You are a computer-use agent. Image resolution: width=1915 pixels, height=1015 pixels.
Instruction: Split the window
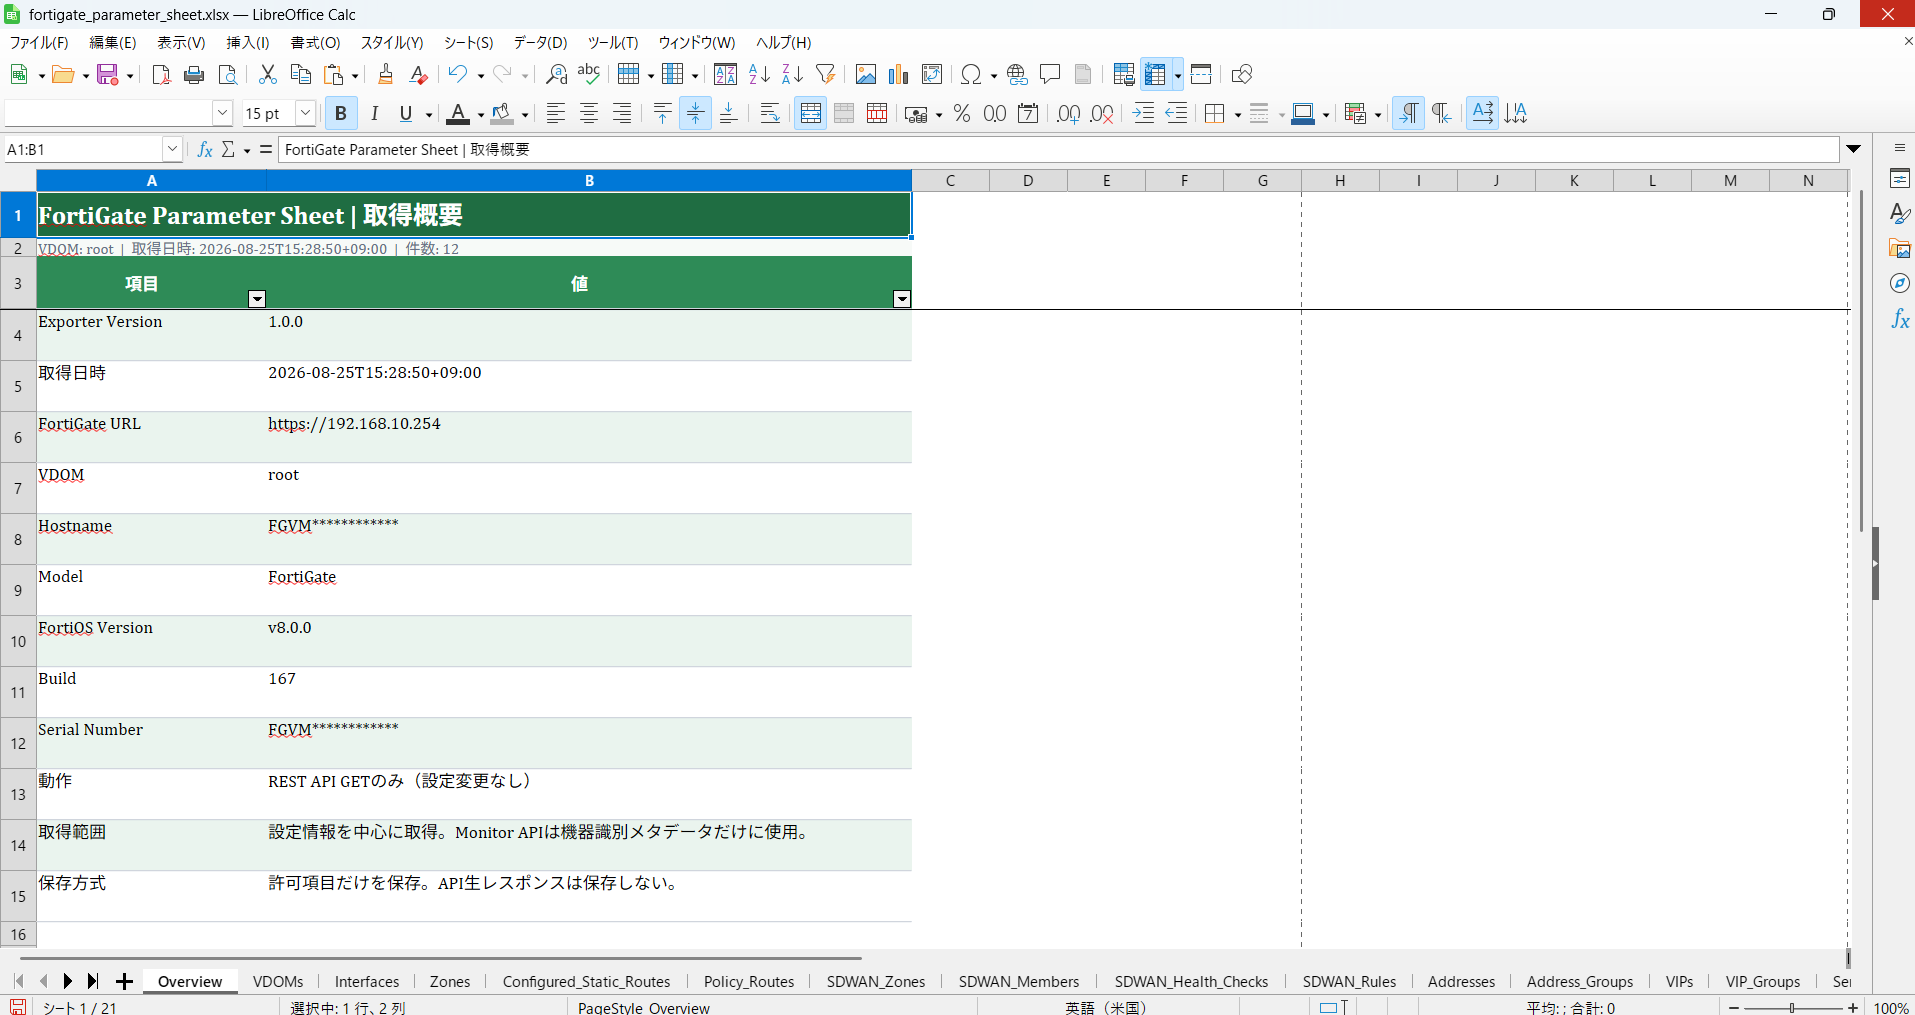pyautogui.click(x=1201, y=75)
